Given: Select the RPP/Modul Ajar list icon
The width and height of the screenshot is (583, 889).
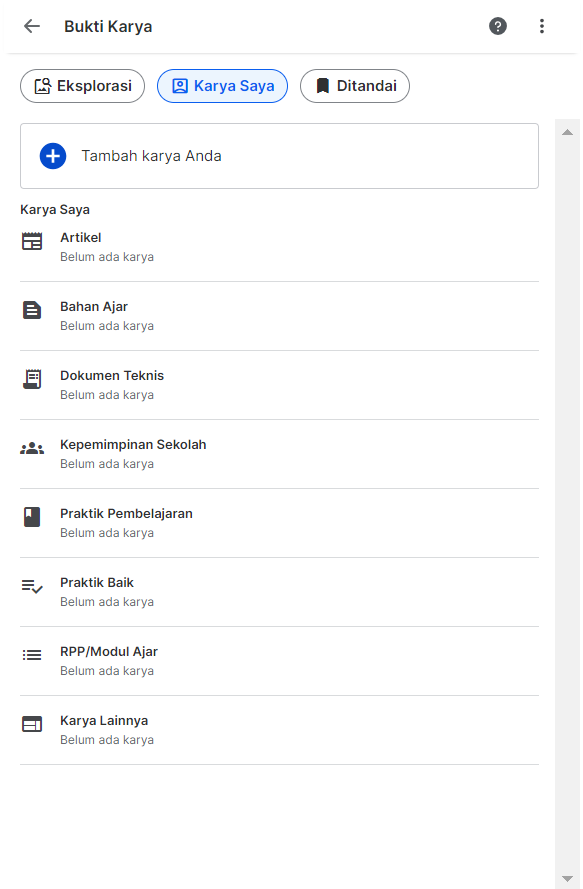Looking at the screenshot, I should coord(32,655).
